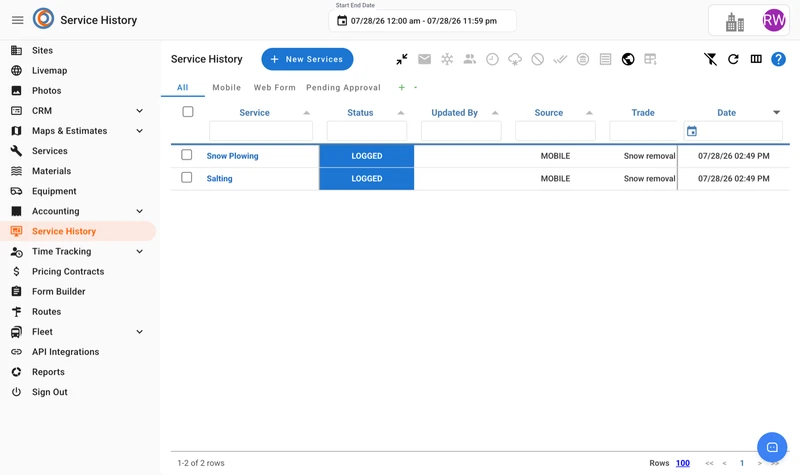Check the Snow Plowing row checkbox
The height and width of the screenshot is (475, 800).
187,155
